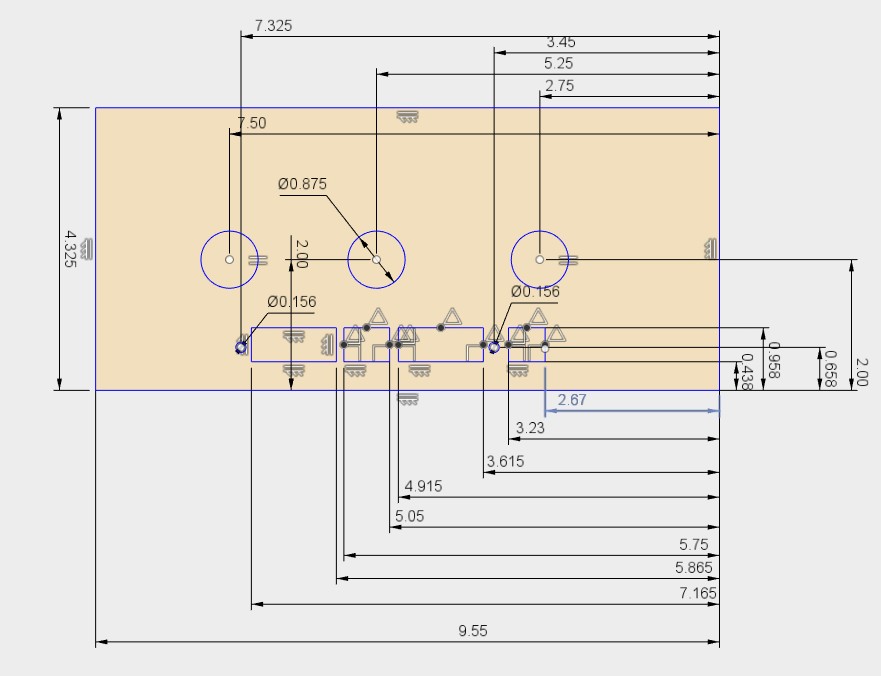Select the 4.325 vertical height dimension
This screenshot has width=881, height=676.
click(x=68, y=249)
